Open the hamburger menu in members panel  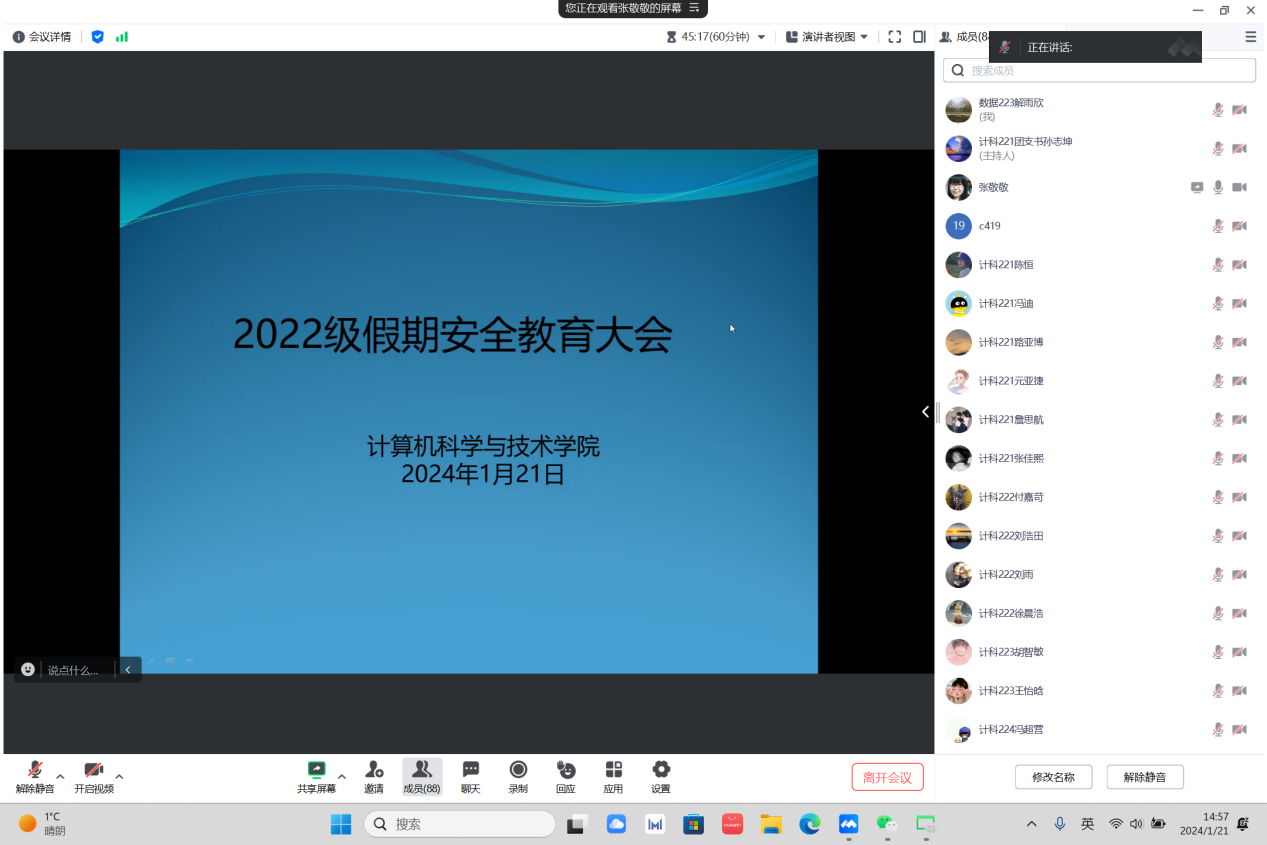1250,37
